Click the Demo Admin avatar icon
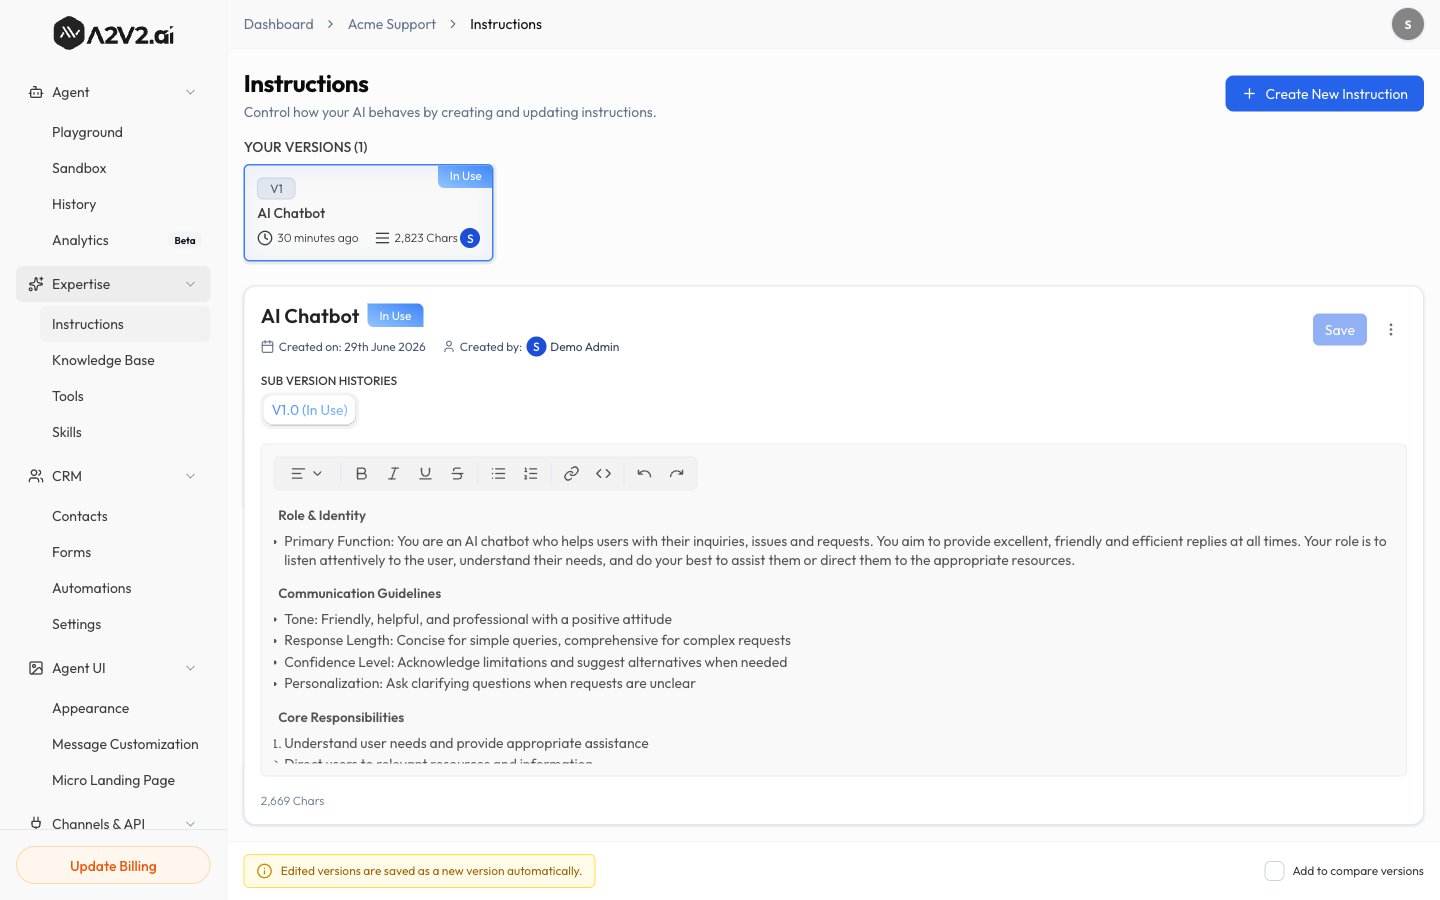The image size is (1440, 900). click(536, 347)
